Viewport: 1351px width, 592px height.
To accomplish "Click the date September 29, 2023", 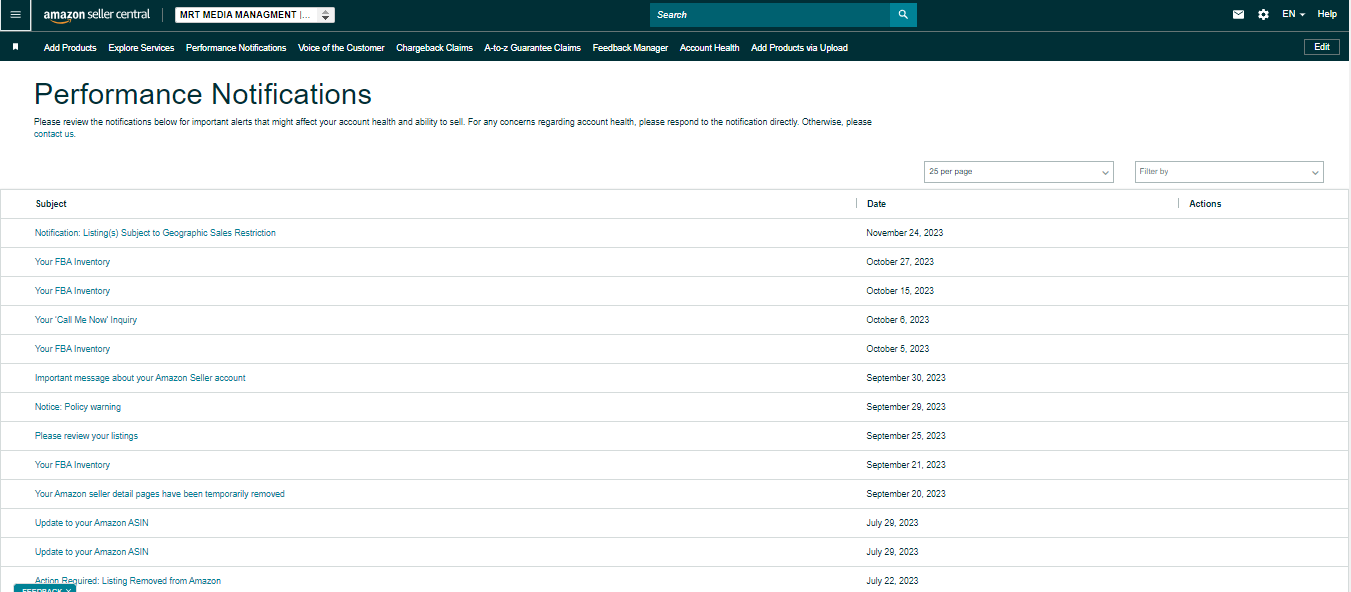I will (x=906, y=407).
